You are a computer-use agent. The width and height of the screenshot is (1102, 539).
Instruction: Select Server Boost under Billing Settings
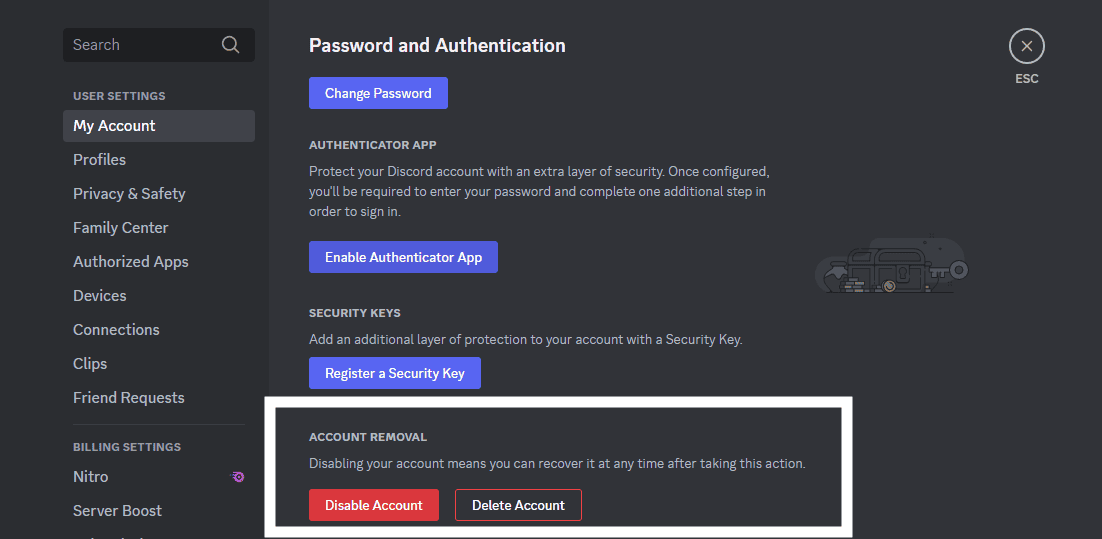[117, 511]
